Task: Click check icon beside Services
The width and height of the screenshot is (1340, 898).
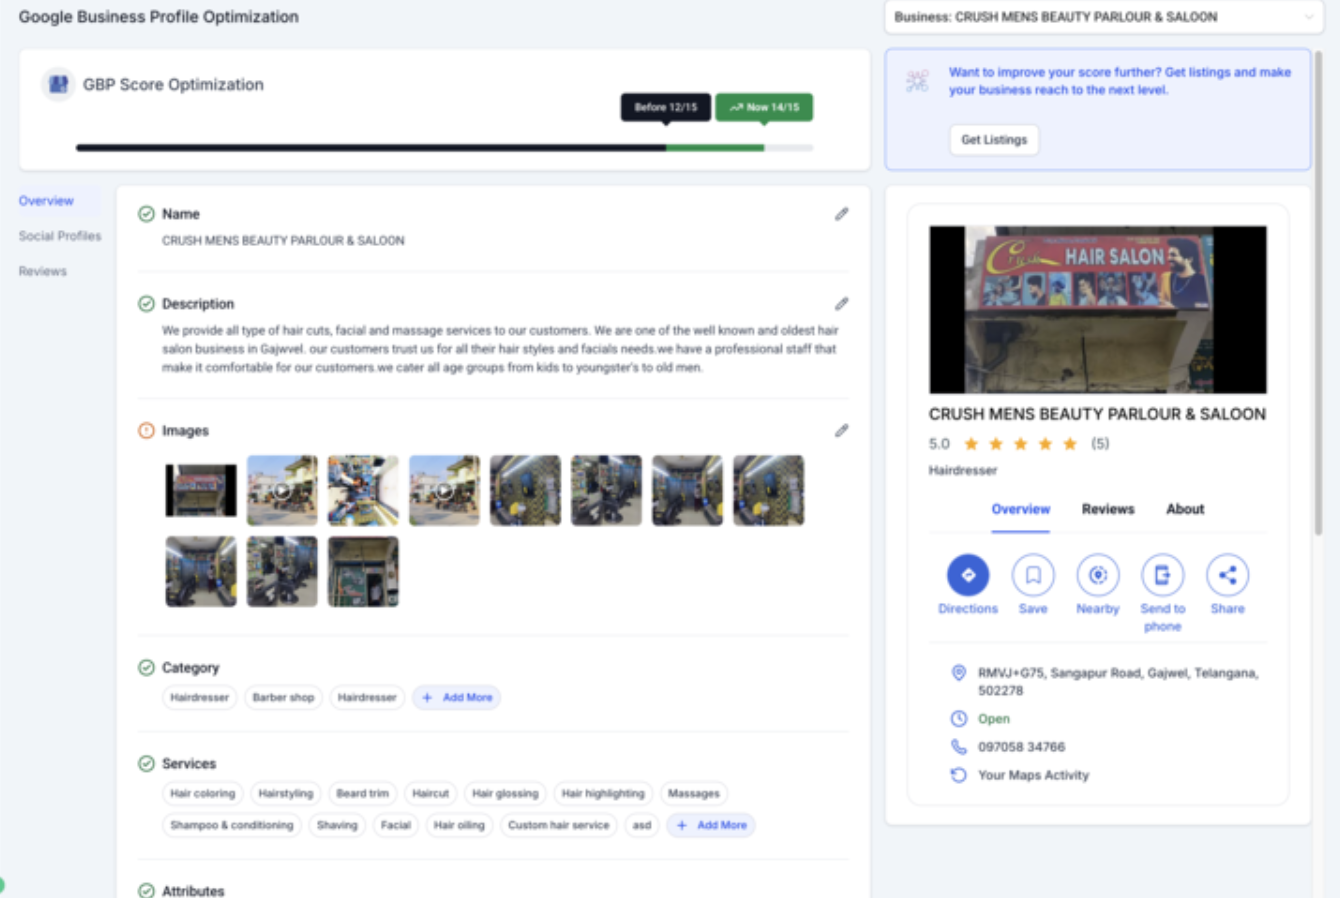Action: point(146,764)
